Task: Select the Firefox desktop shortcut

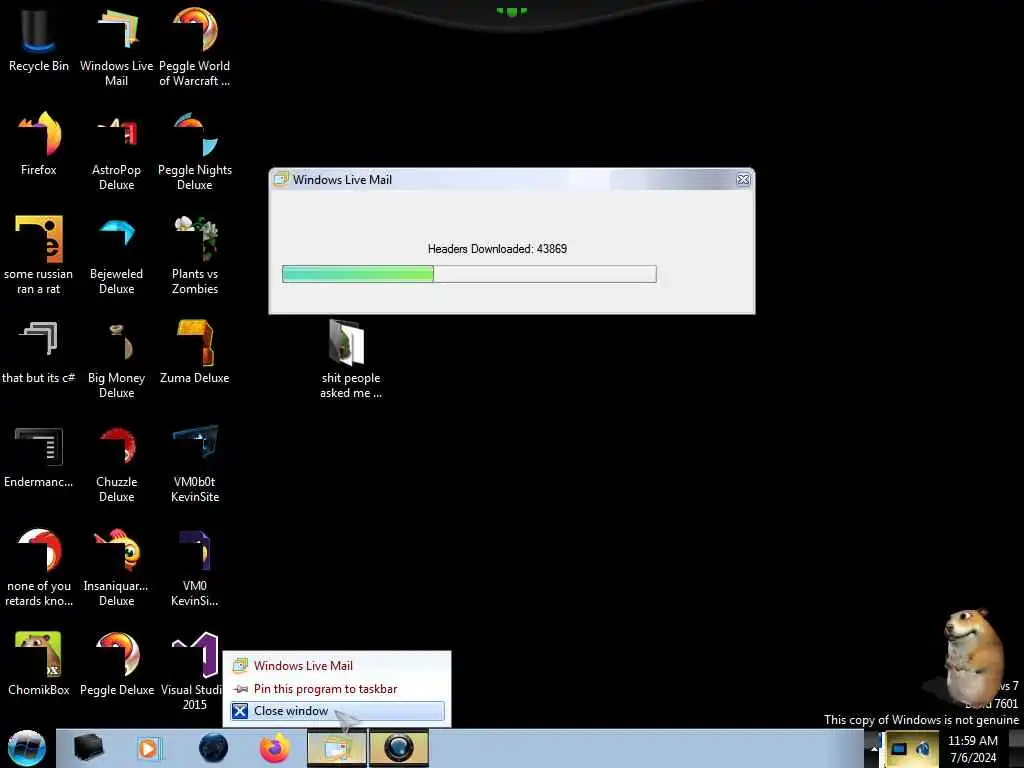Action: pos(39,142)
